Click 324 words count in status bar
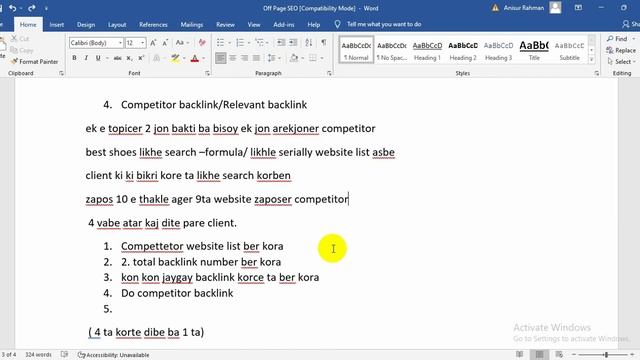The height and width of the screenshot is (360, 640). 38,355
